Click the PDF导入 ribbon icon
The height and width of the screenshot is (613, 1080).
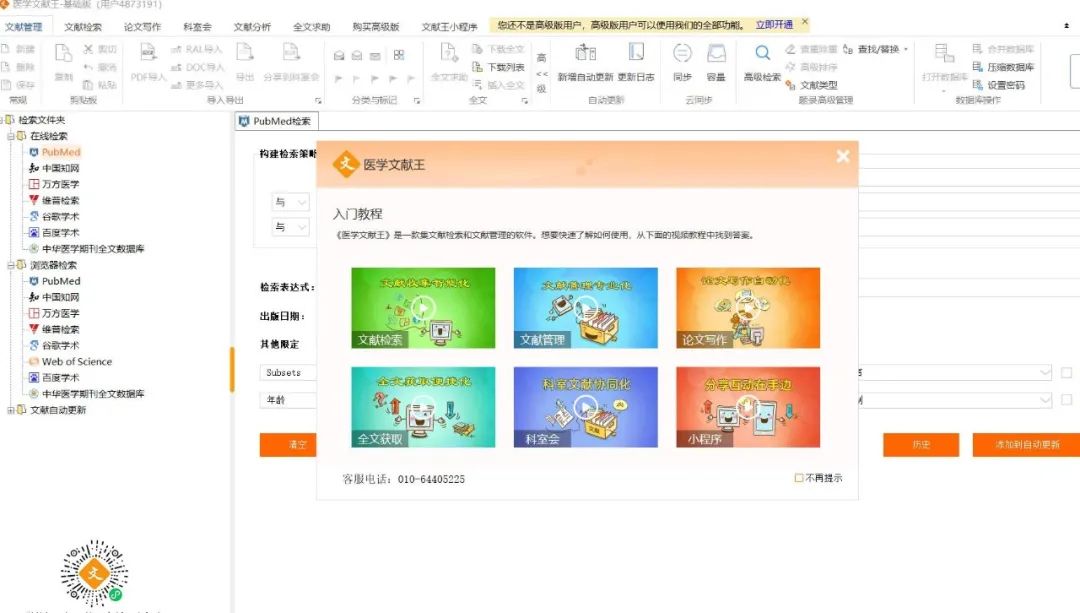pyautogui.click(x=148, y=53)
